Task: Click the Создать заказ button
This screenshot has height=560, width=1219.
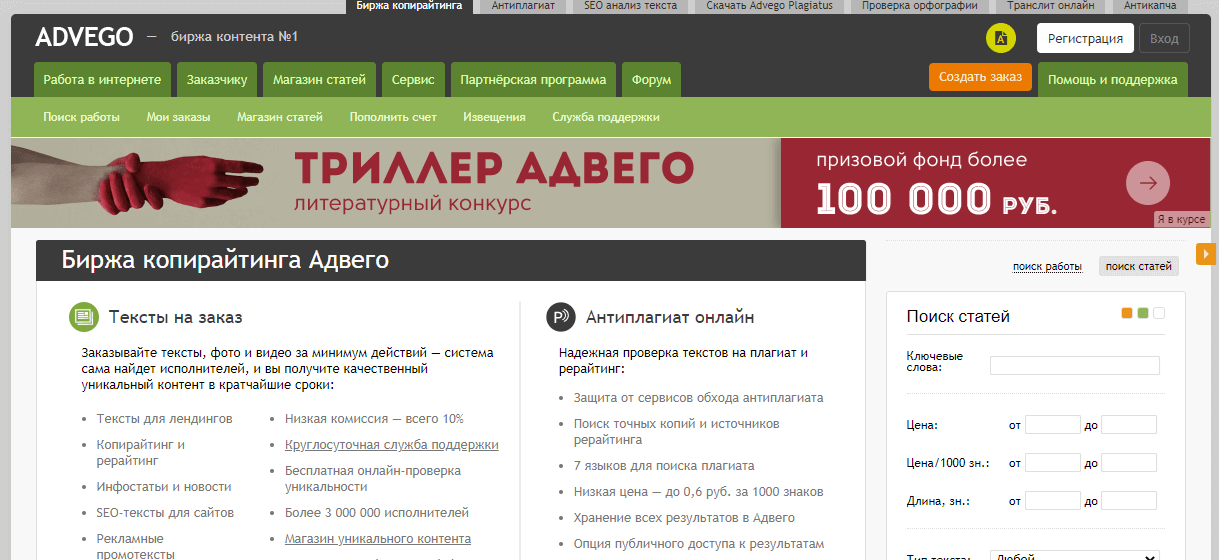Action: (x=980, y=77)
